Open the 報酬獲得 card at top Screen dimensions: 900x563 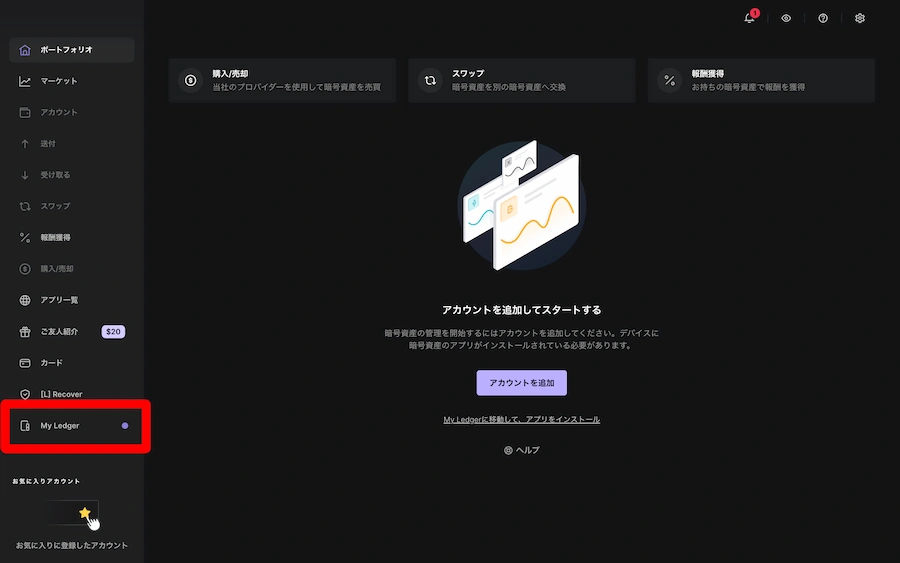pos(761,80)
